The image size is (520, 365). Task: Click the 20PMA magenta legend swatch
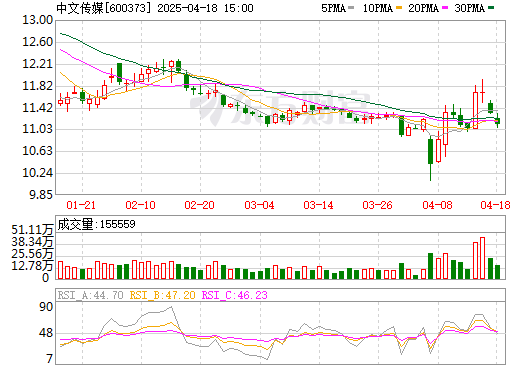click(x=445, y=8)
